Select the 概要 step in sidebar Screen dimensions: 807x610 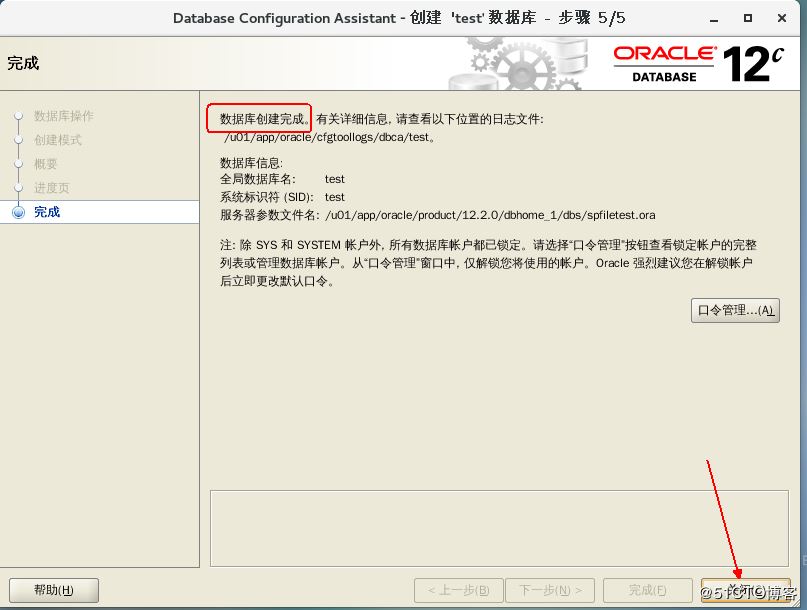click(x=45, y=164)
